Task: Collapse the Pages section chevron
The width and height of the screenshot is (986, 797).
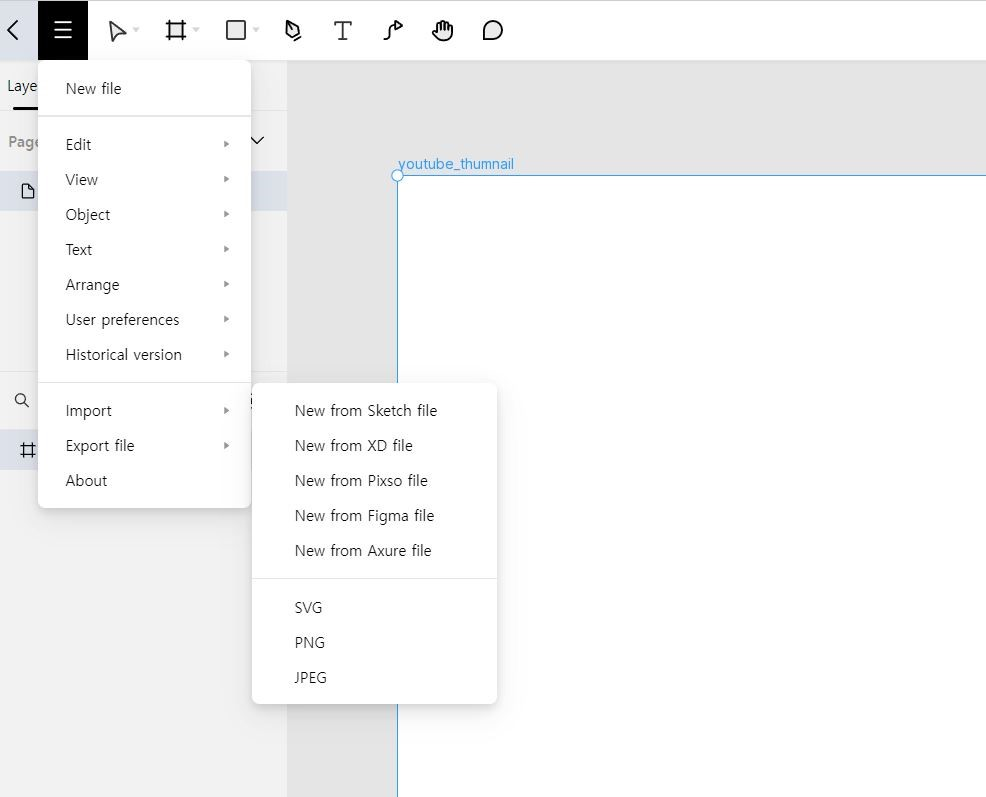Action: 257,140
